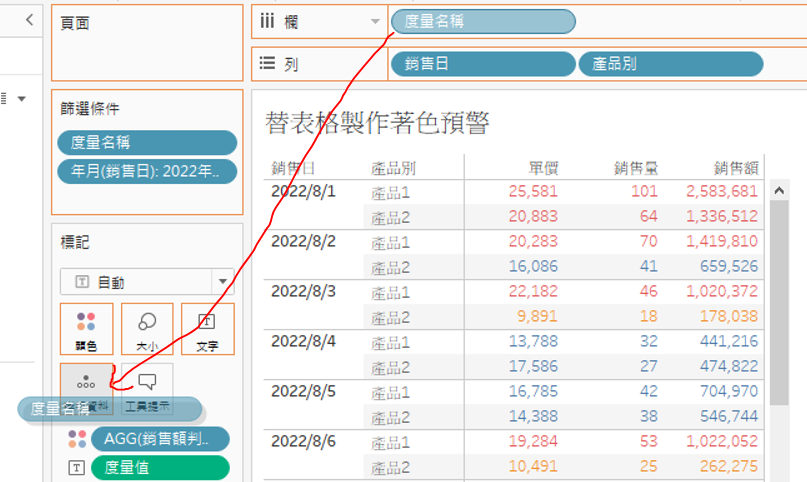Click the unit price cell 25,581
The height and width of the screenshot is (482, 807).
pos(533,191)
